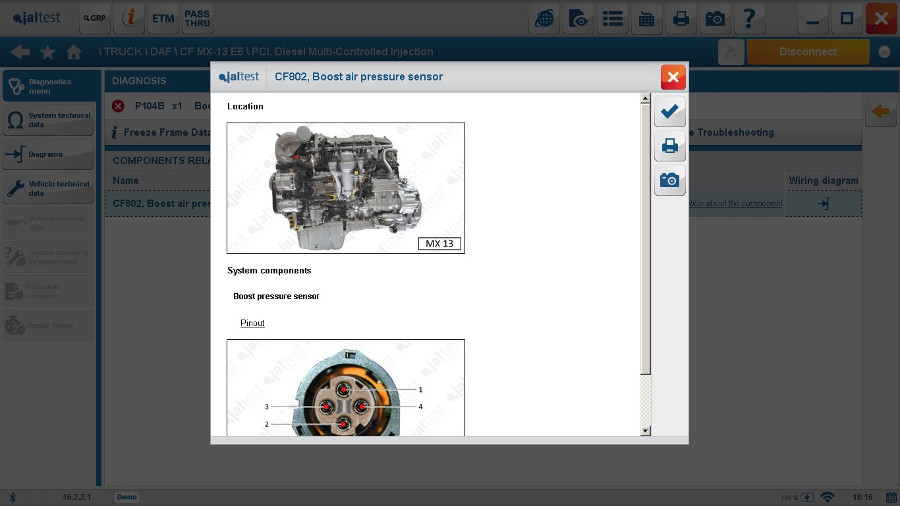Minimize the Jaltest window
Viewport: 900px width, 506px height.
click(813, 19)
